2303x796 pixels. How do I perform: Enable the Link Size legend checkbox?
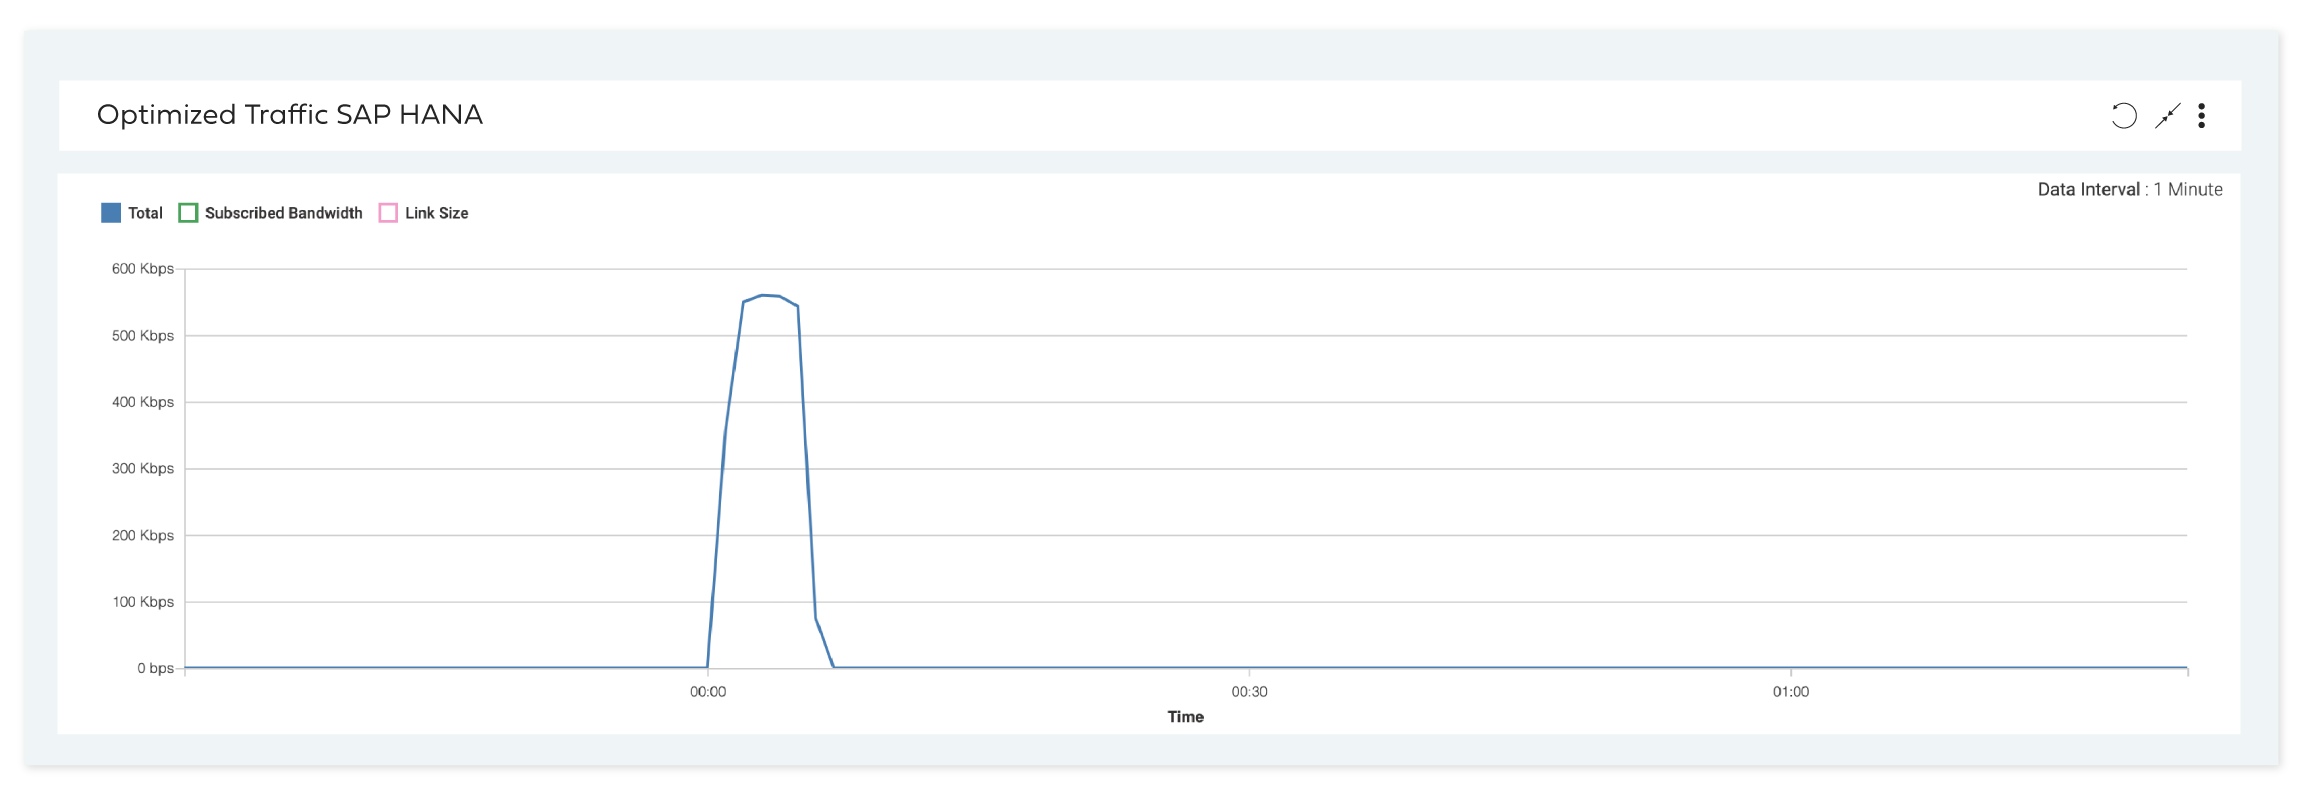point(388,213)
